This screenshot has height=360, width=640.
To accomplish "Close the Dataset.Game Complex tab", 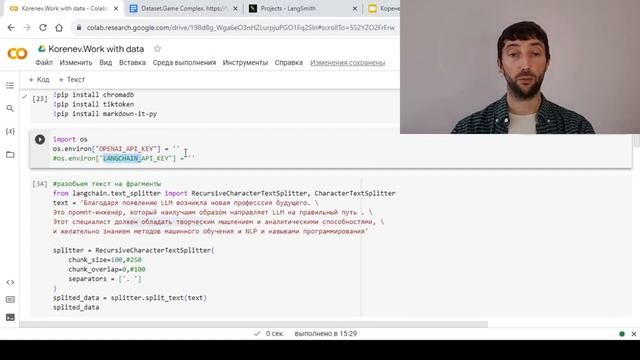I will [235, 8].
